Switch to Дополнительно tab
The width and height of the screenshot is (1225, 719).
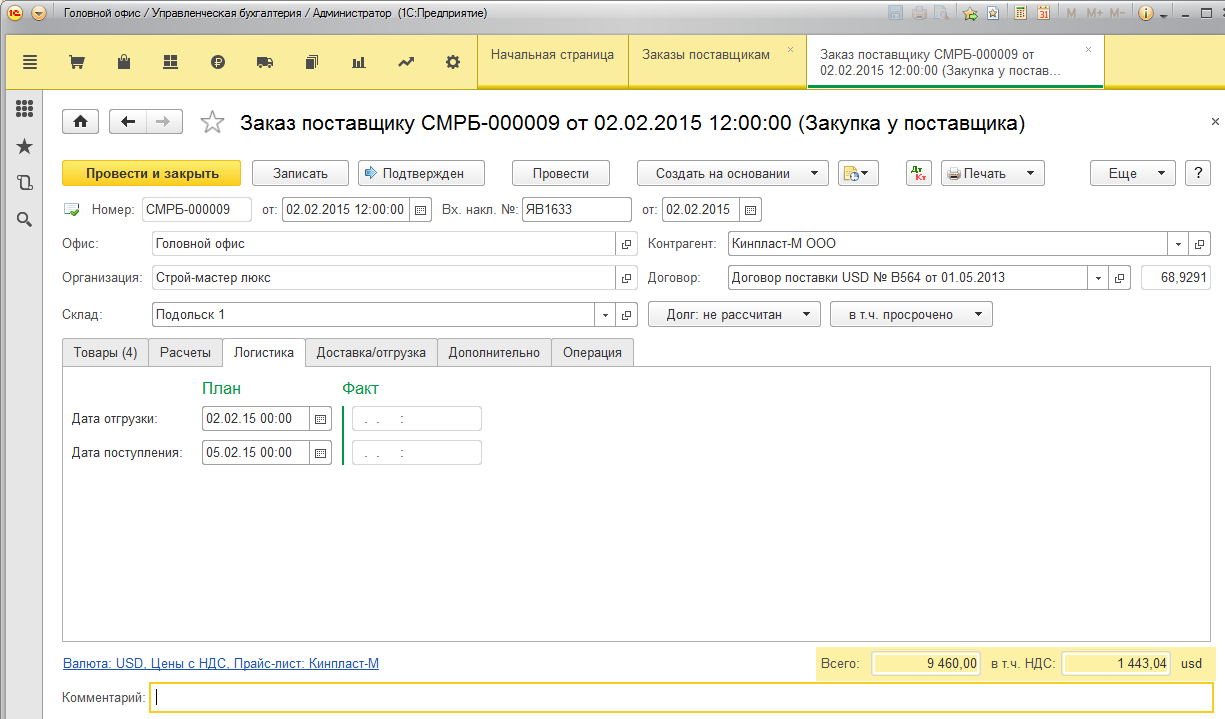point(494,352)
